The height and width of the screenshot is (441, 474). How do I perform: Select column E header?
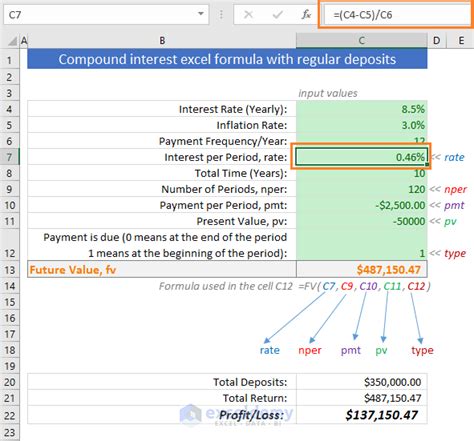tap(461, 41)
